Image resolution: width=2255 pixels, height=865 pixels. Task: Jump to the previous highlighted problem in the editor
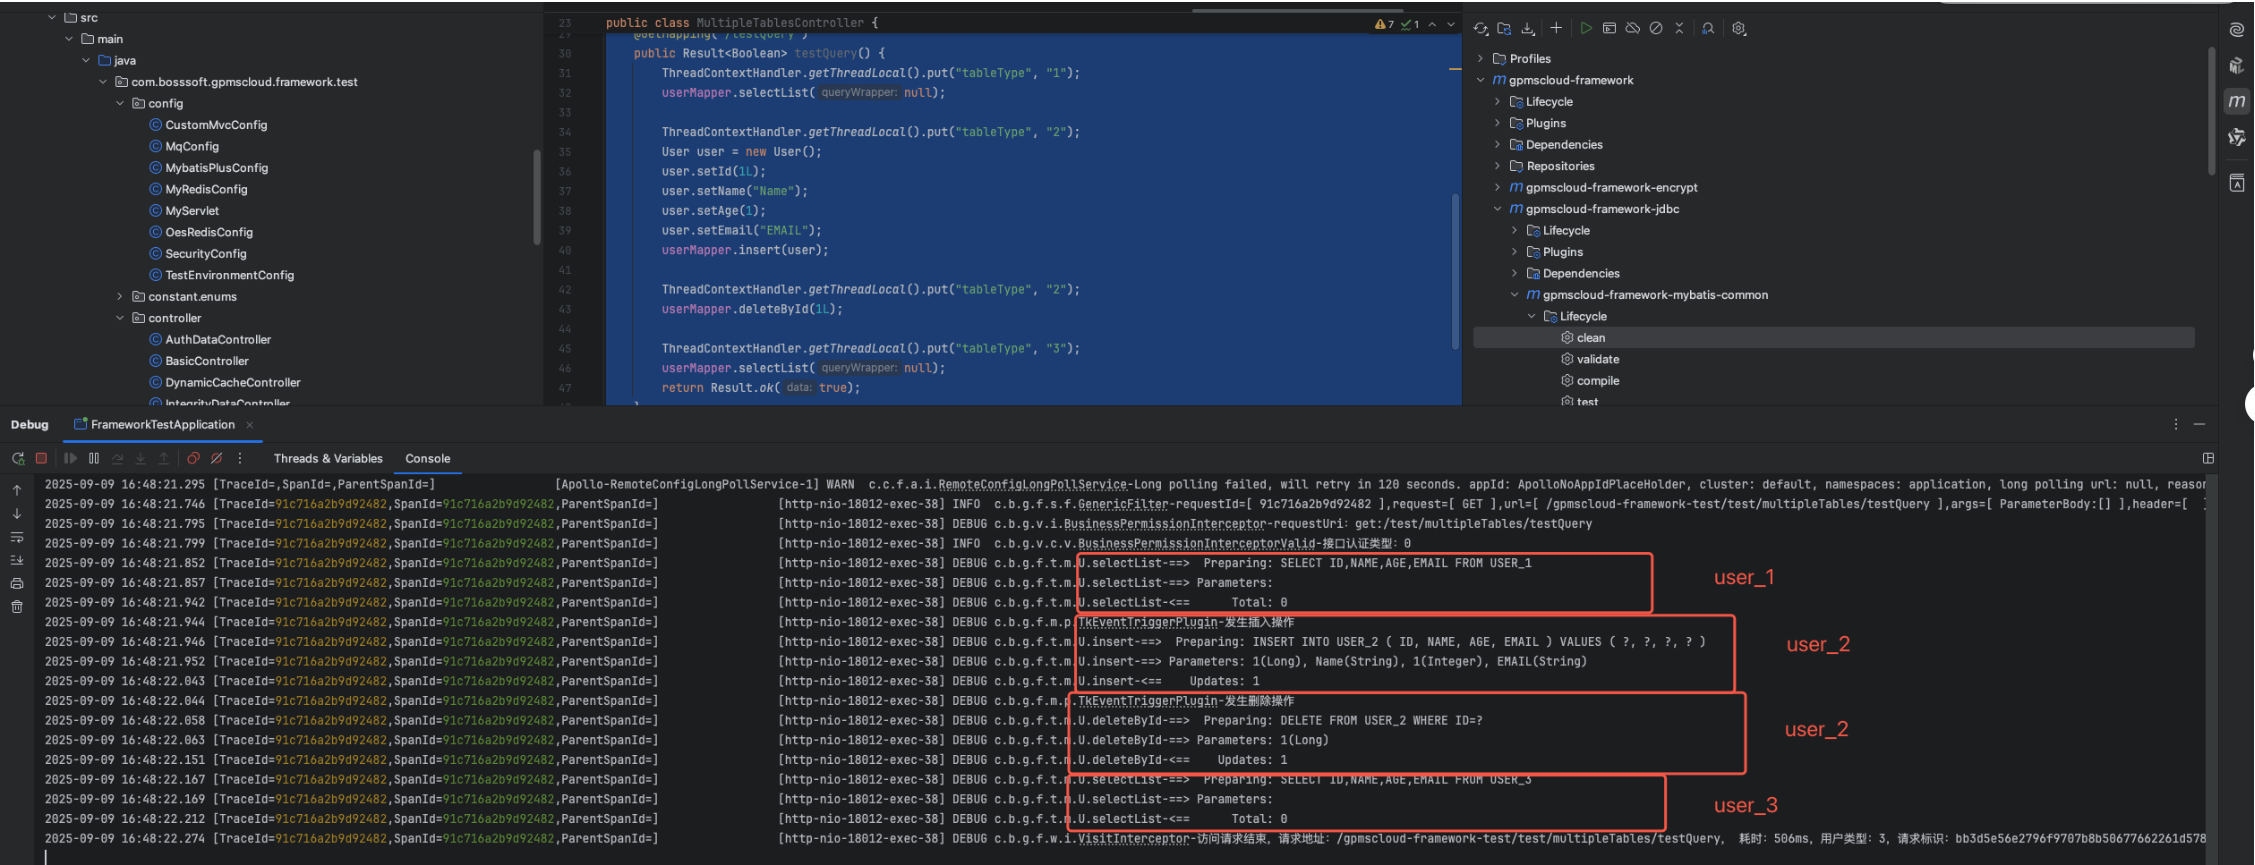click(1432, 24)
